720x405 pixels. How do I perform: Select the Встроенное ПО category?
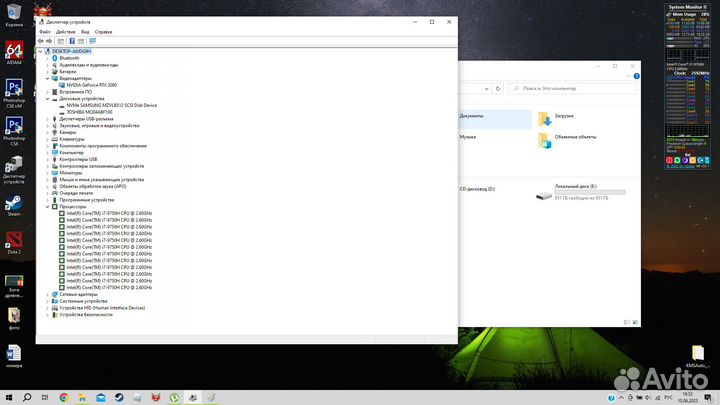pos(75,92)
